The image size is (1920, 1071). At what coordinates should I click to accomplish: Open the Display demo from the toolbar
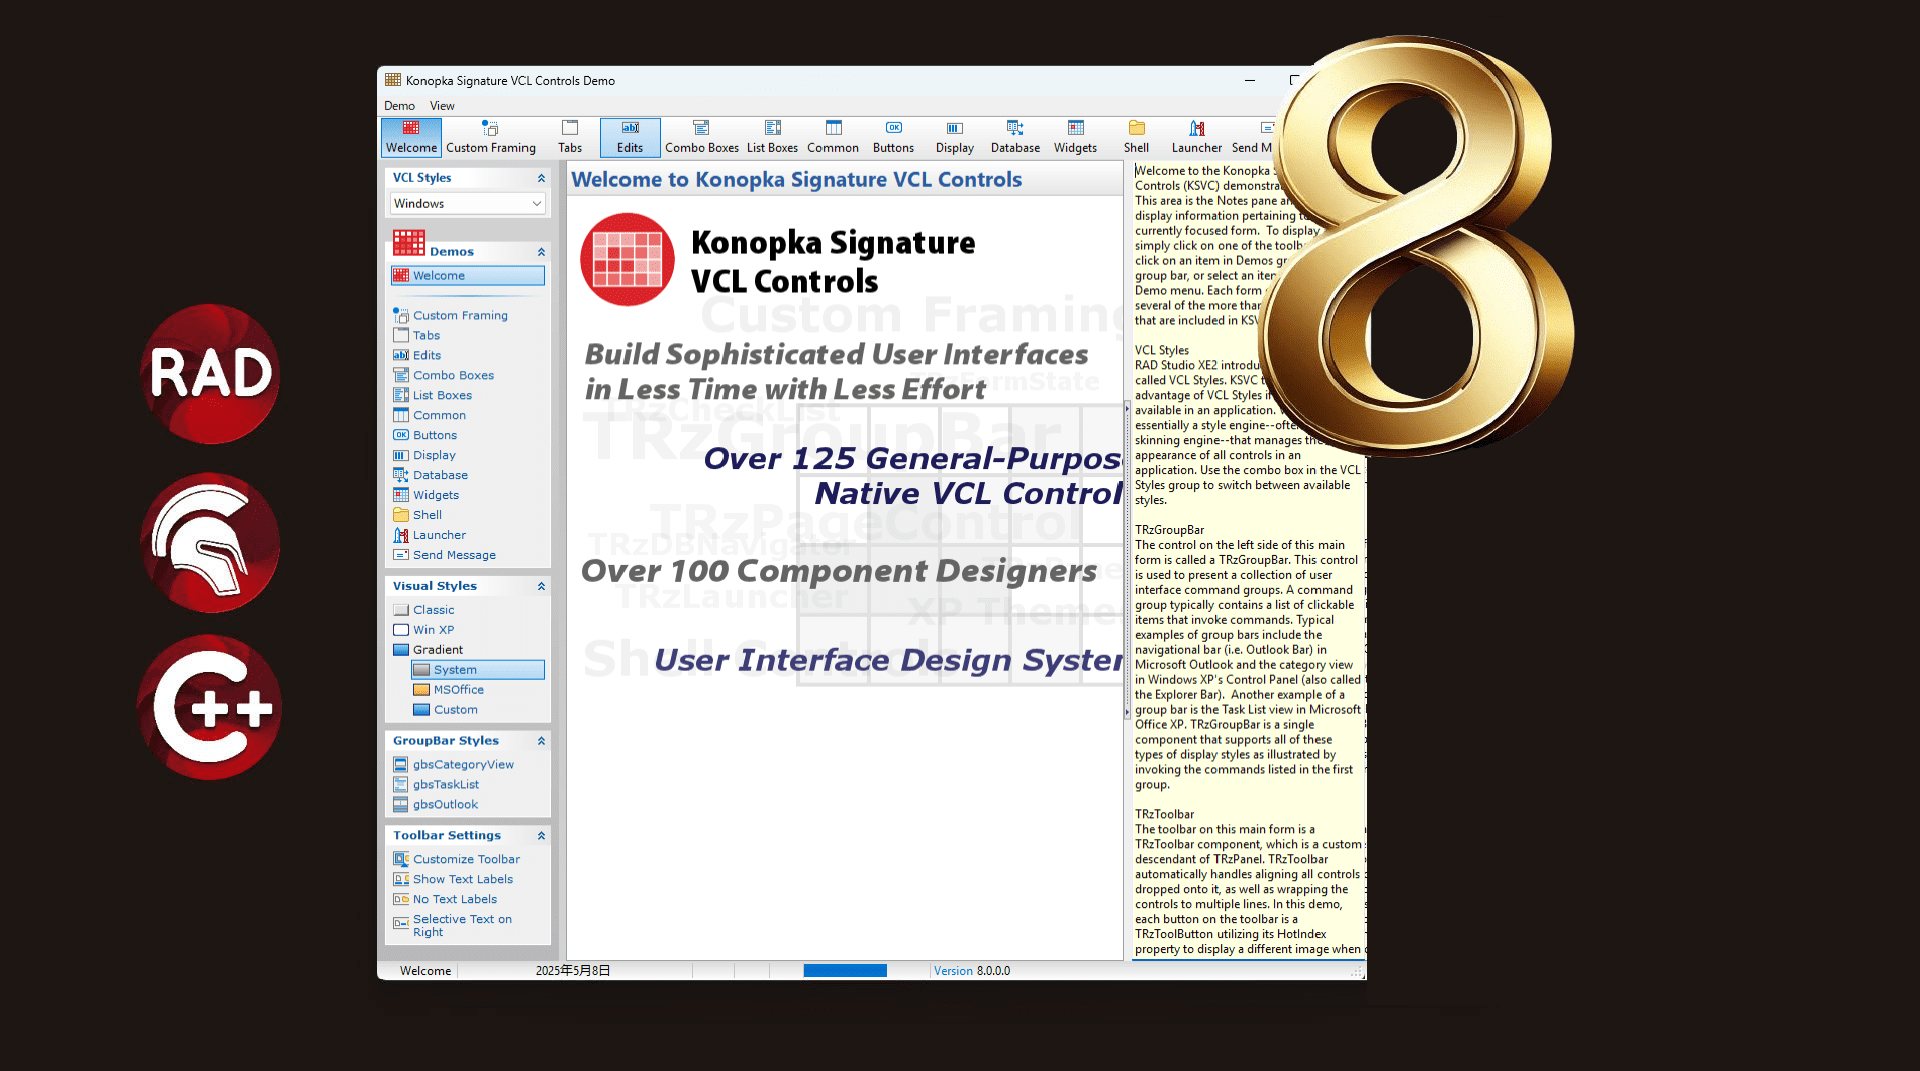955,137
